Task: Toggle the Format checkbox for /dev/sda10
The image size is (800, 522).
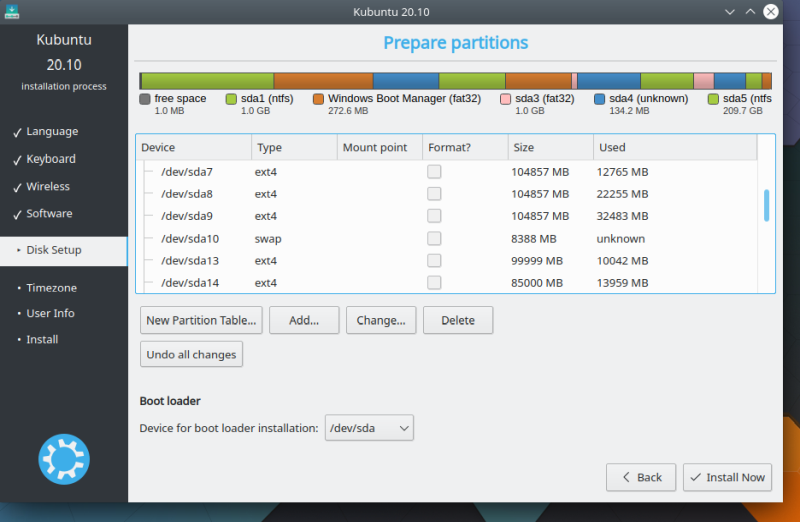Action: 434,238
